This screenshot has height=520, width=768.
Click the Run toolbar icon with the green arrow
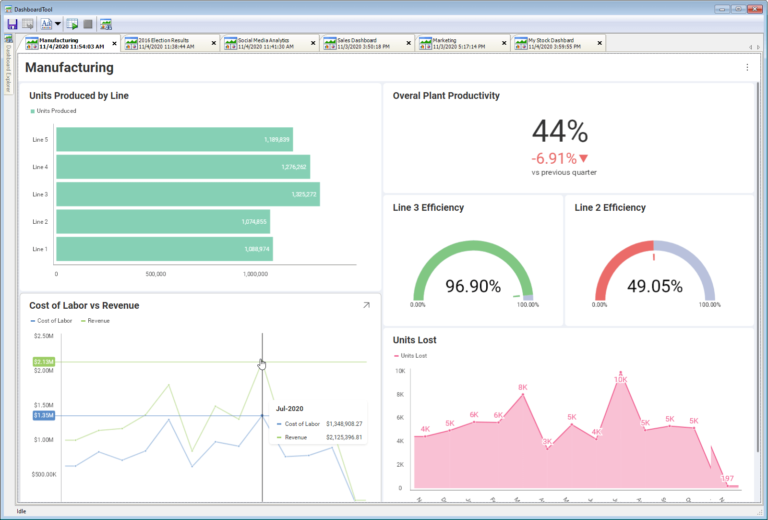pos(72,24)
